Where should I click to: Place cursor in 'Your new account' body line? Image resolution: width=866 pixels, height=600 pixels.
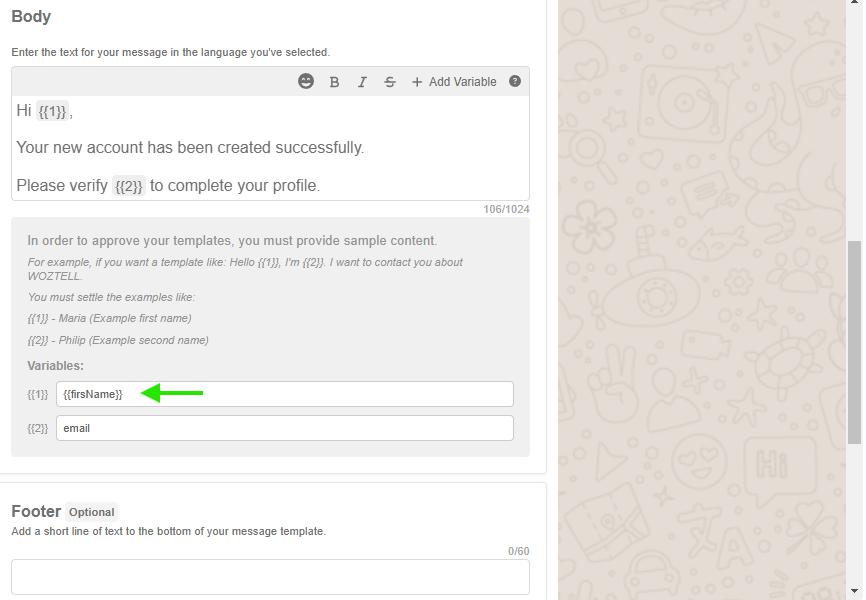[x=190, y=148]
